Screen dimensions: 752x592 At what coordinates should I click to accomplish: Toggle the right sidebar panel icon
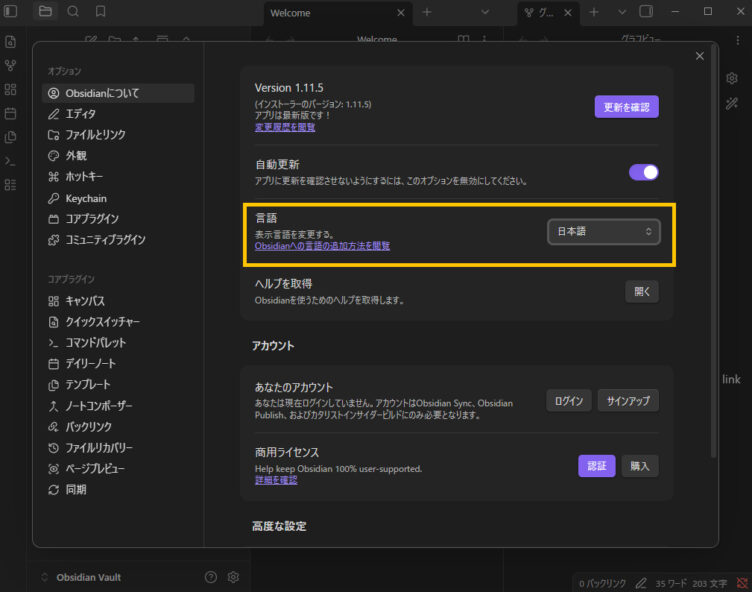646,12
